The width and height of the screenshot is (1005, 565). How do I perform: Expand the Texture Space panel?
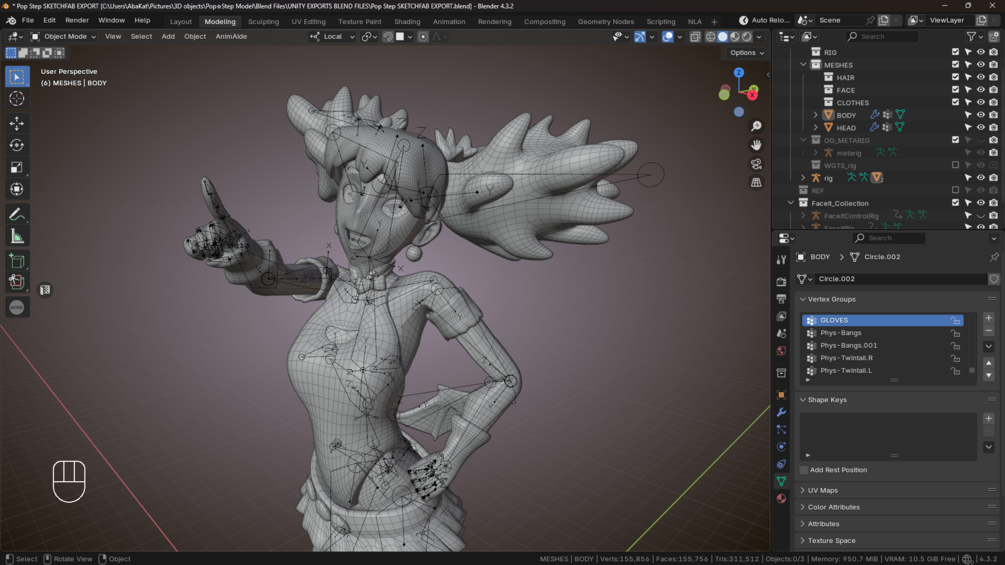tap(803, 541)
